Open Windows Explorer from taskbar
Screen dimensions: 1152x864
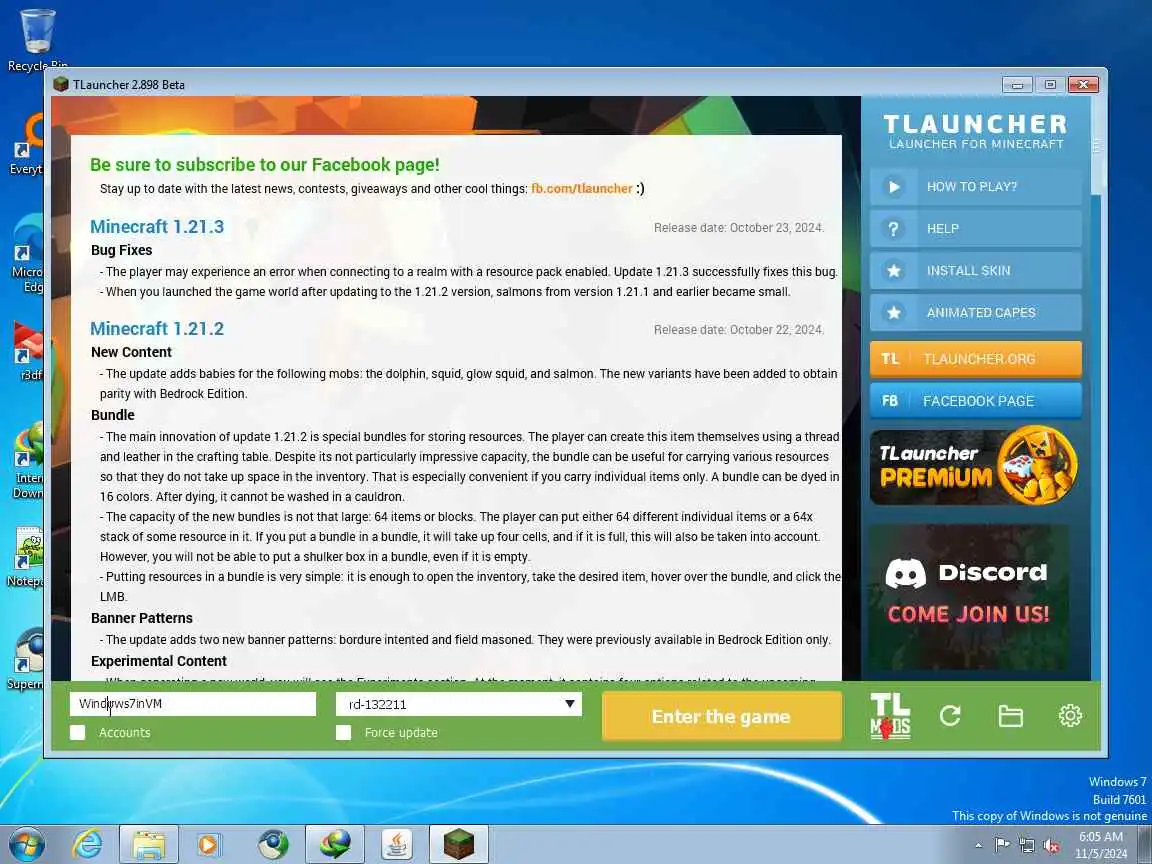(148, 845)
